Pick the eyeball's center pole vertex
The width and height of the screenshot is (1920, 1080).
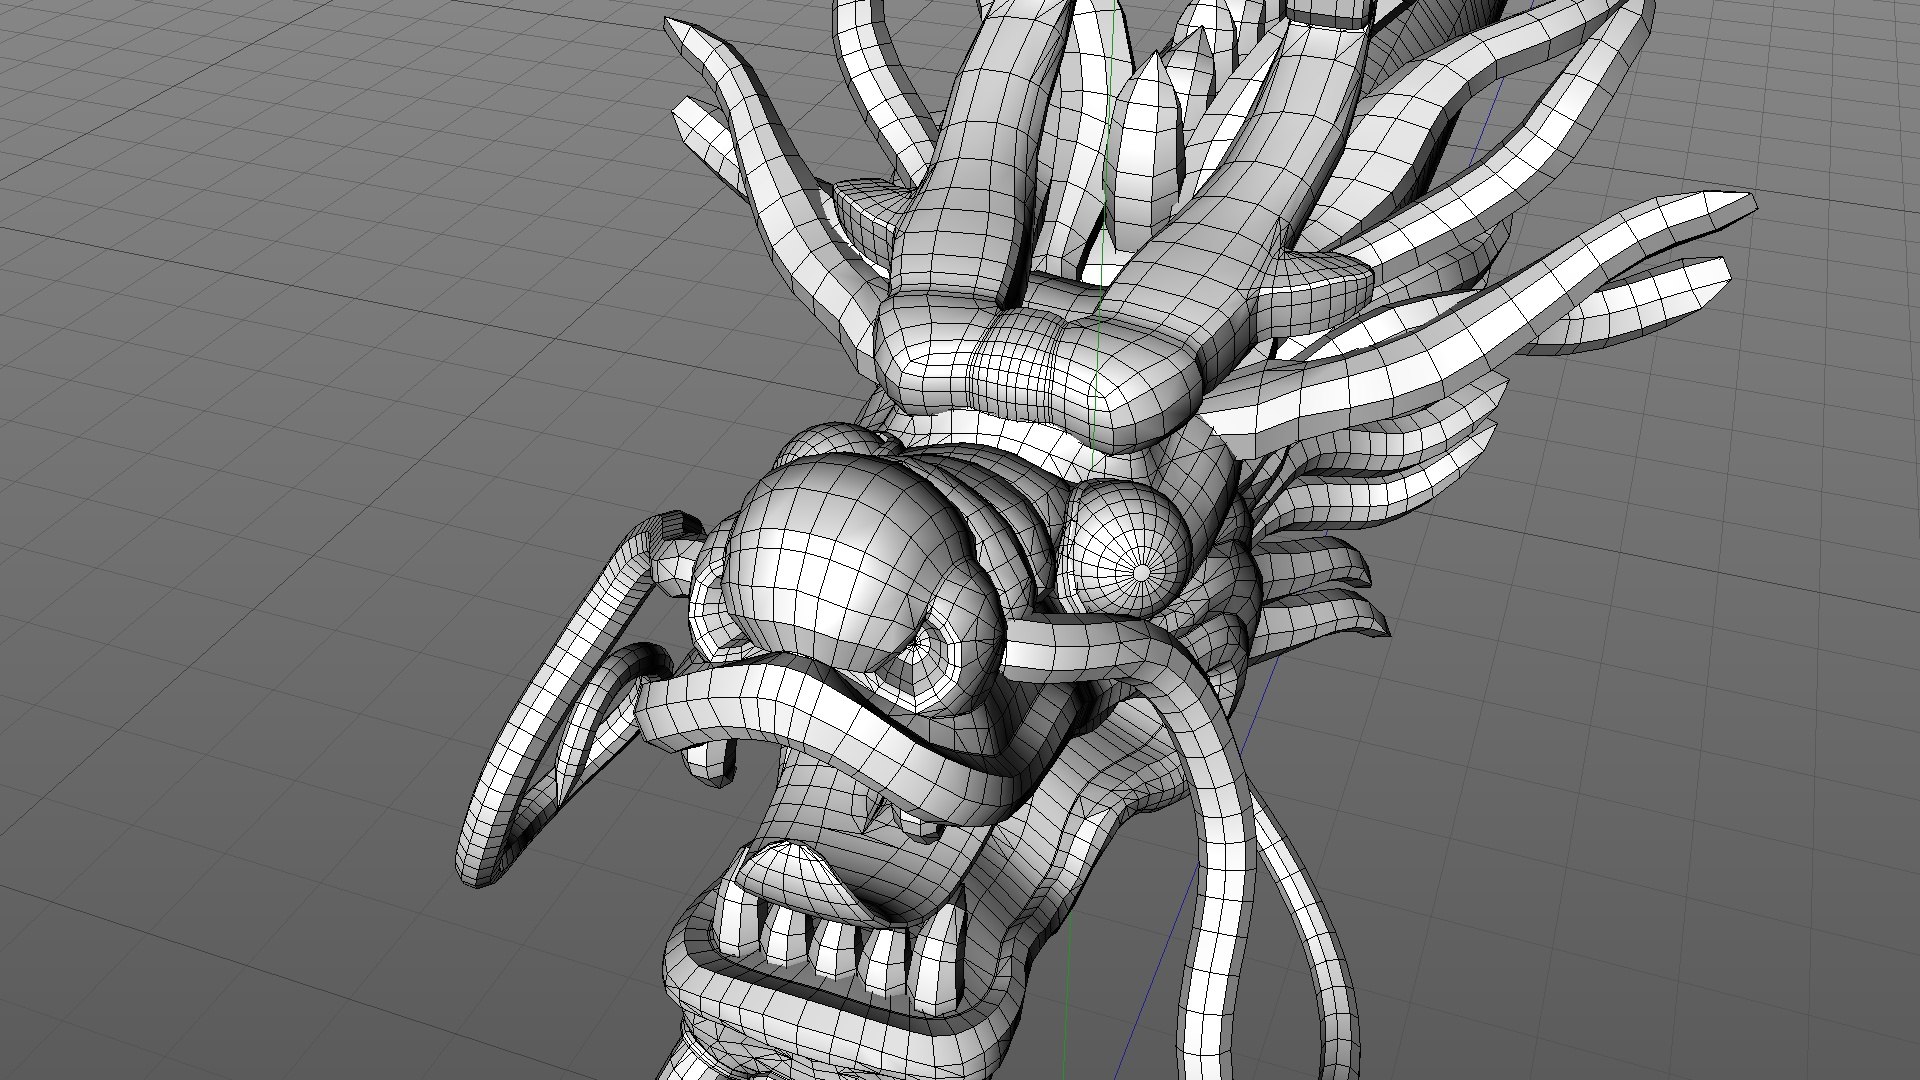(1143, 573)
